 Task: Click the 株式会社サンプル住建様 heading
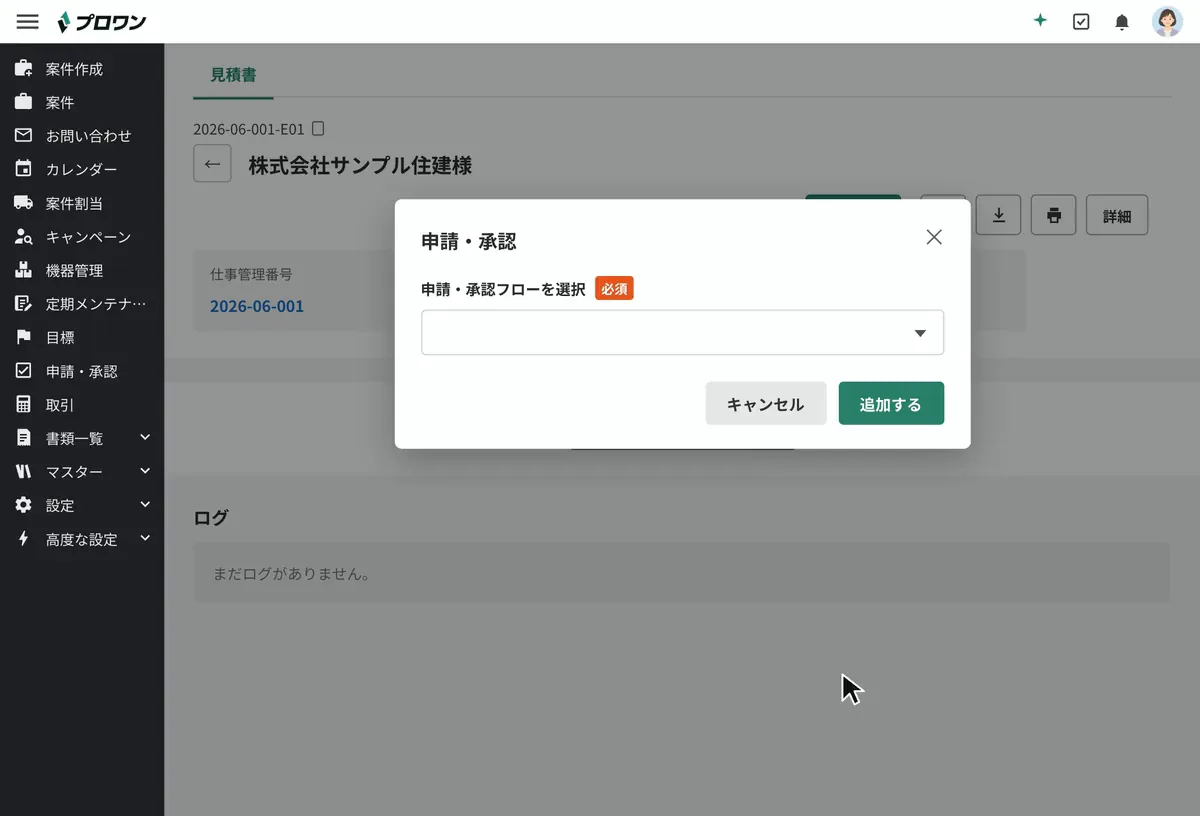pos(361,165)
